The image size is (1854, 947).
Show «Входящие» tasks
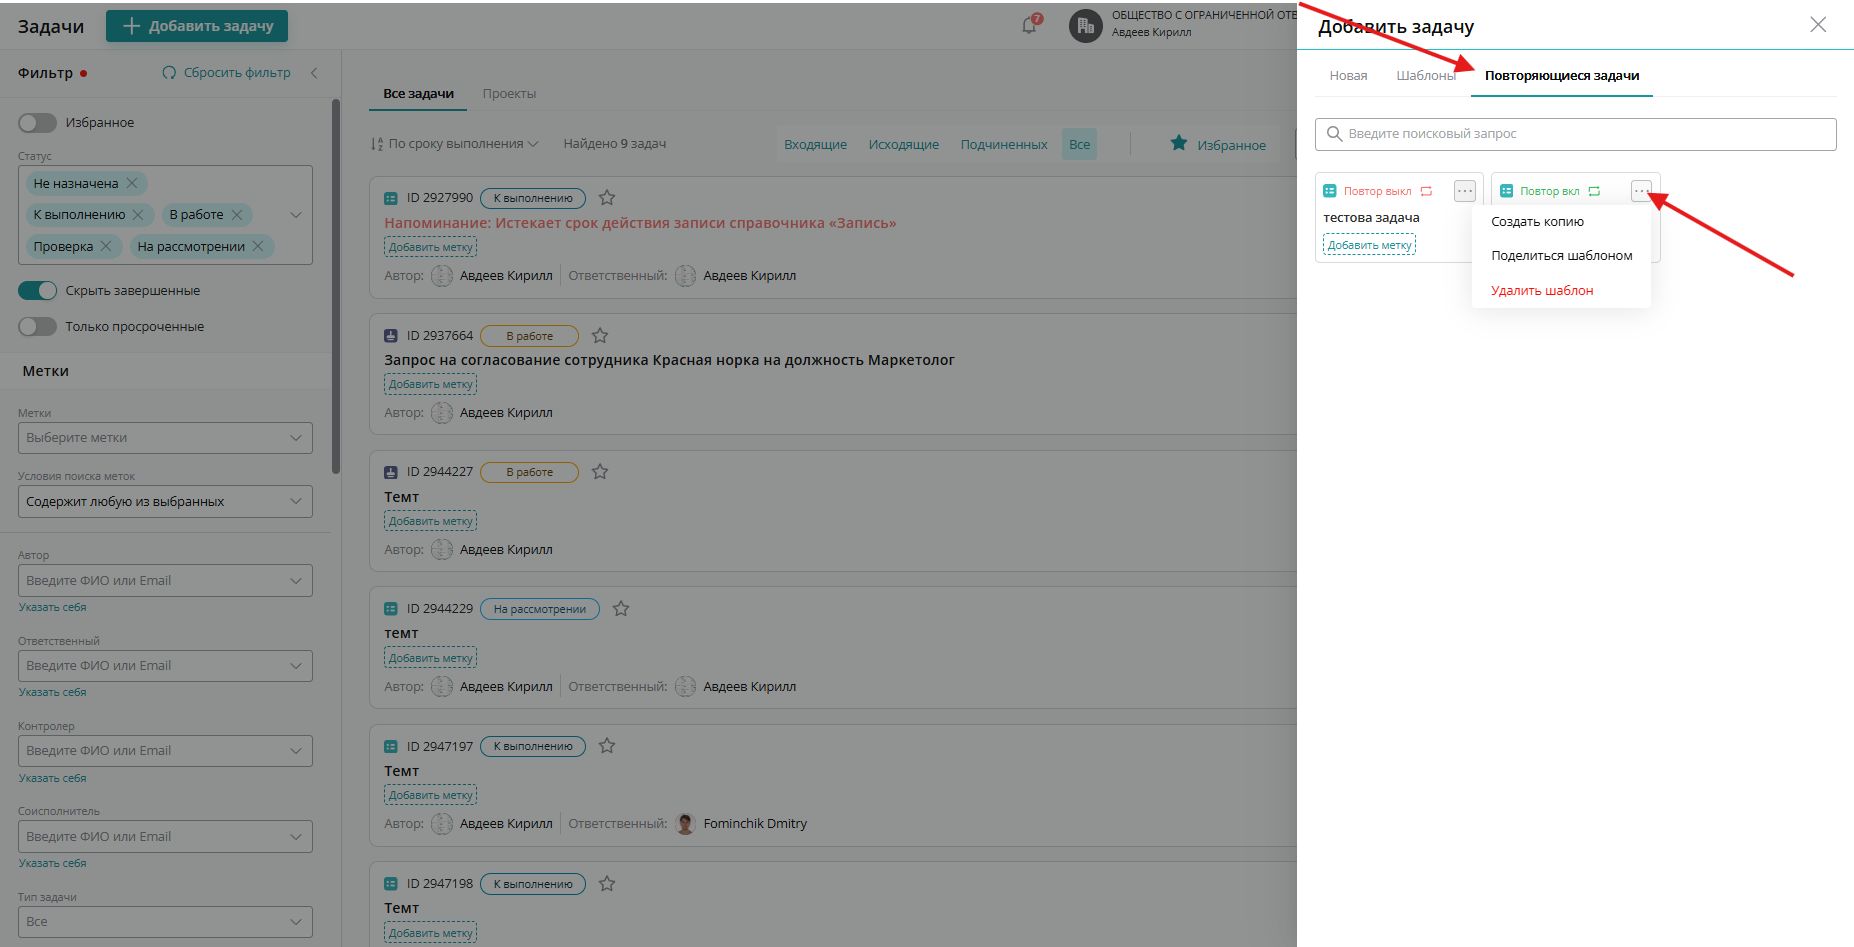(815, 145)
